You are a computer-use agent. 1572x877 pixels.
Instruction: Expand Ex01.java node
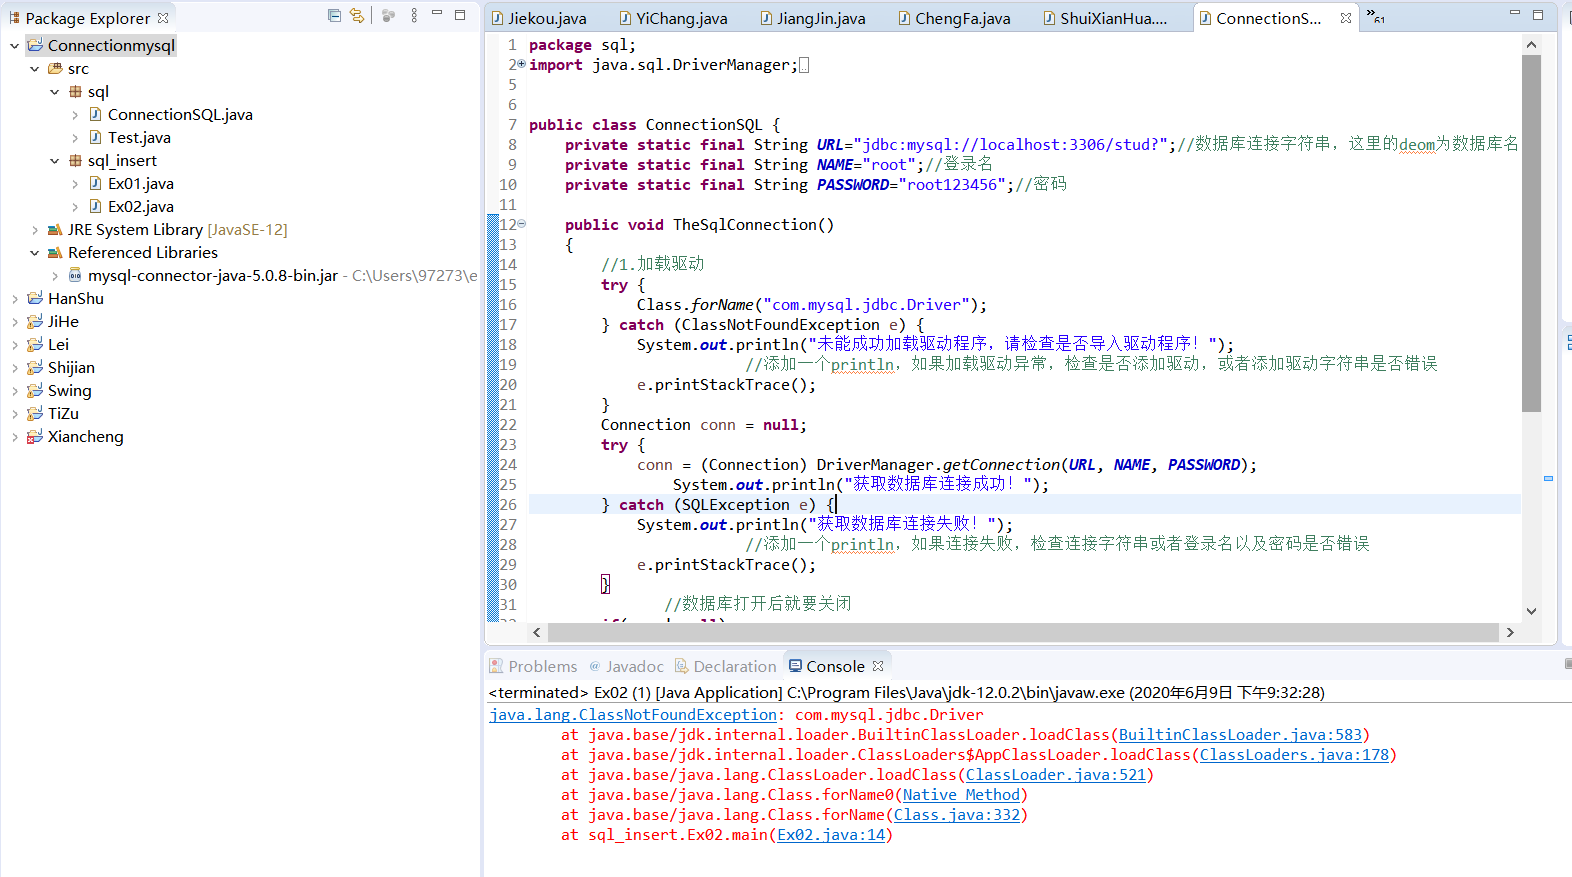(x=74, y=183)
